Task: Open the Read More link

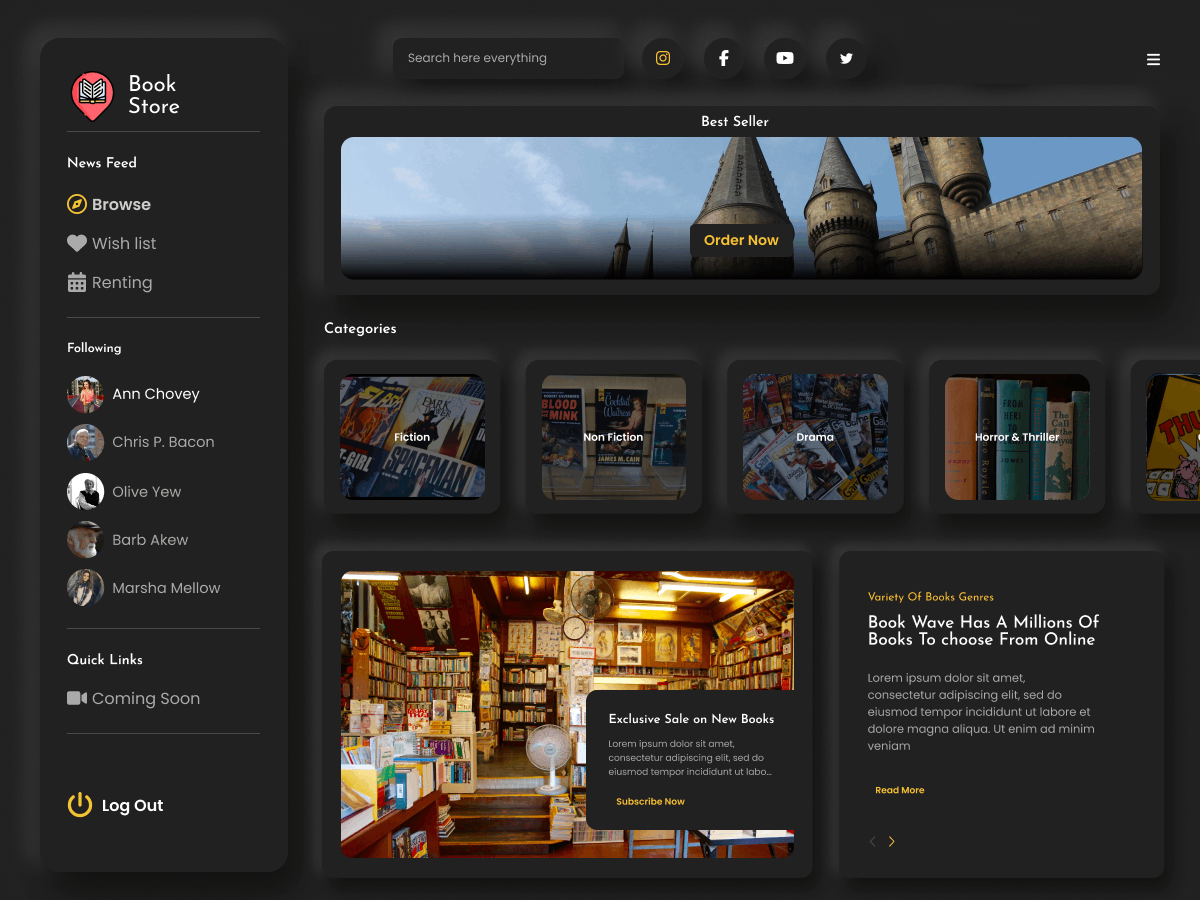Action: pyautogui.click(x=898, y=790)
